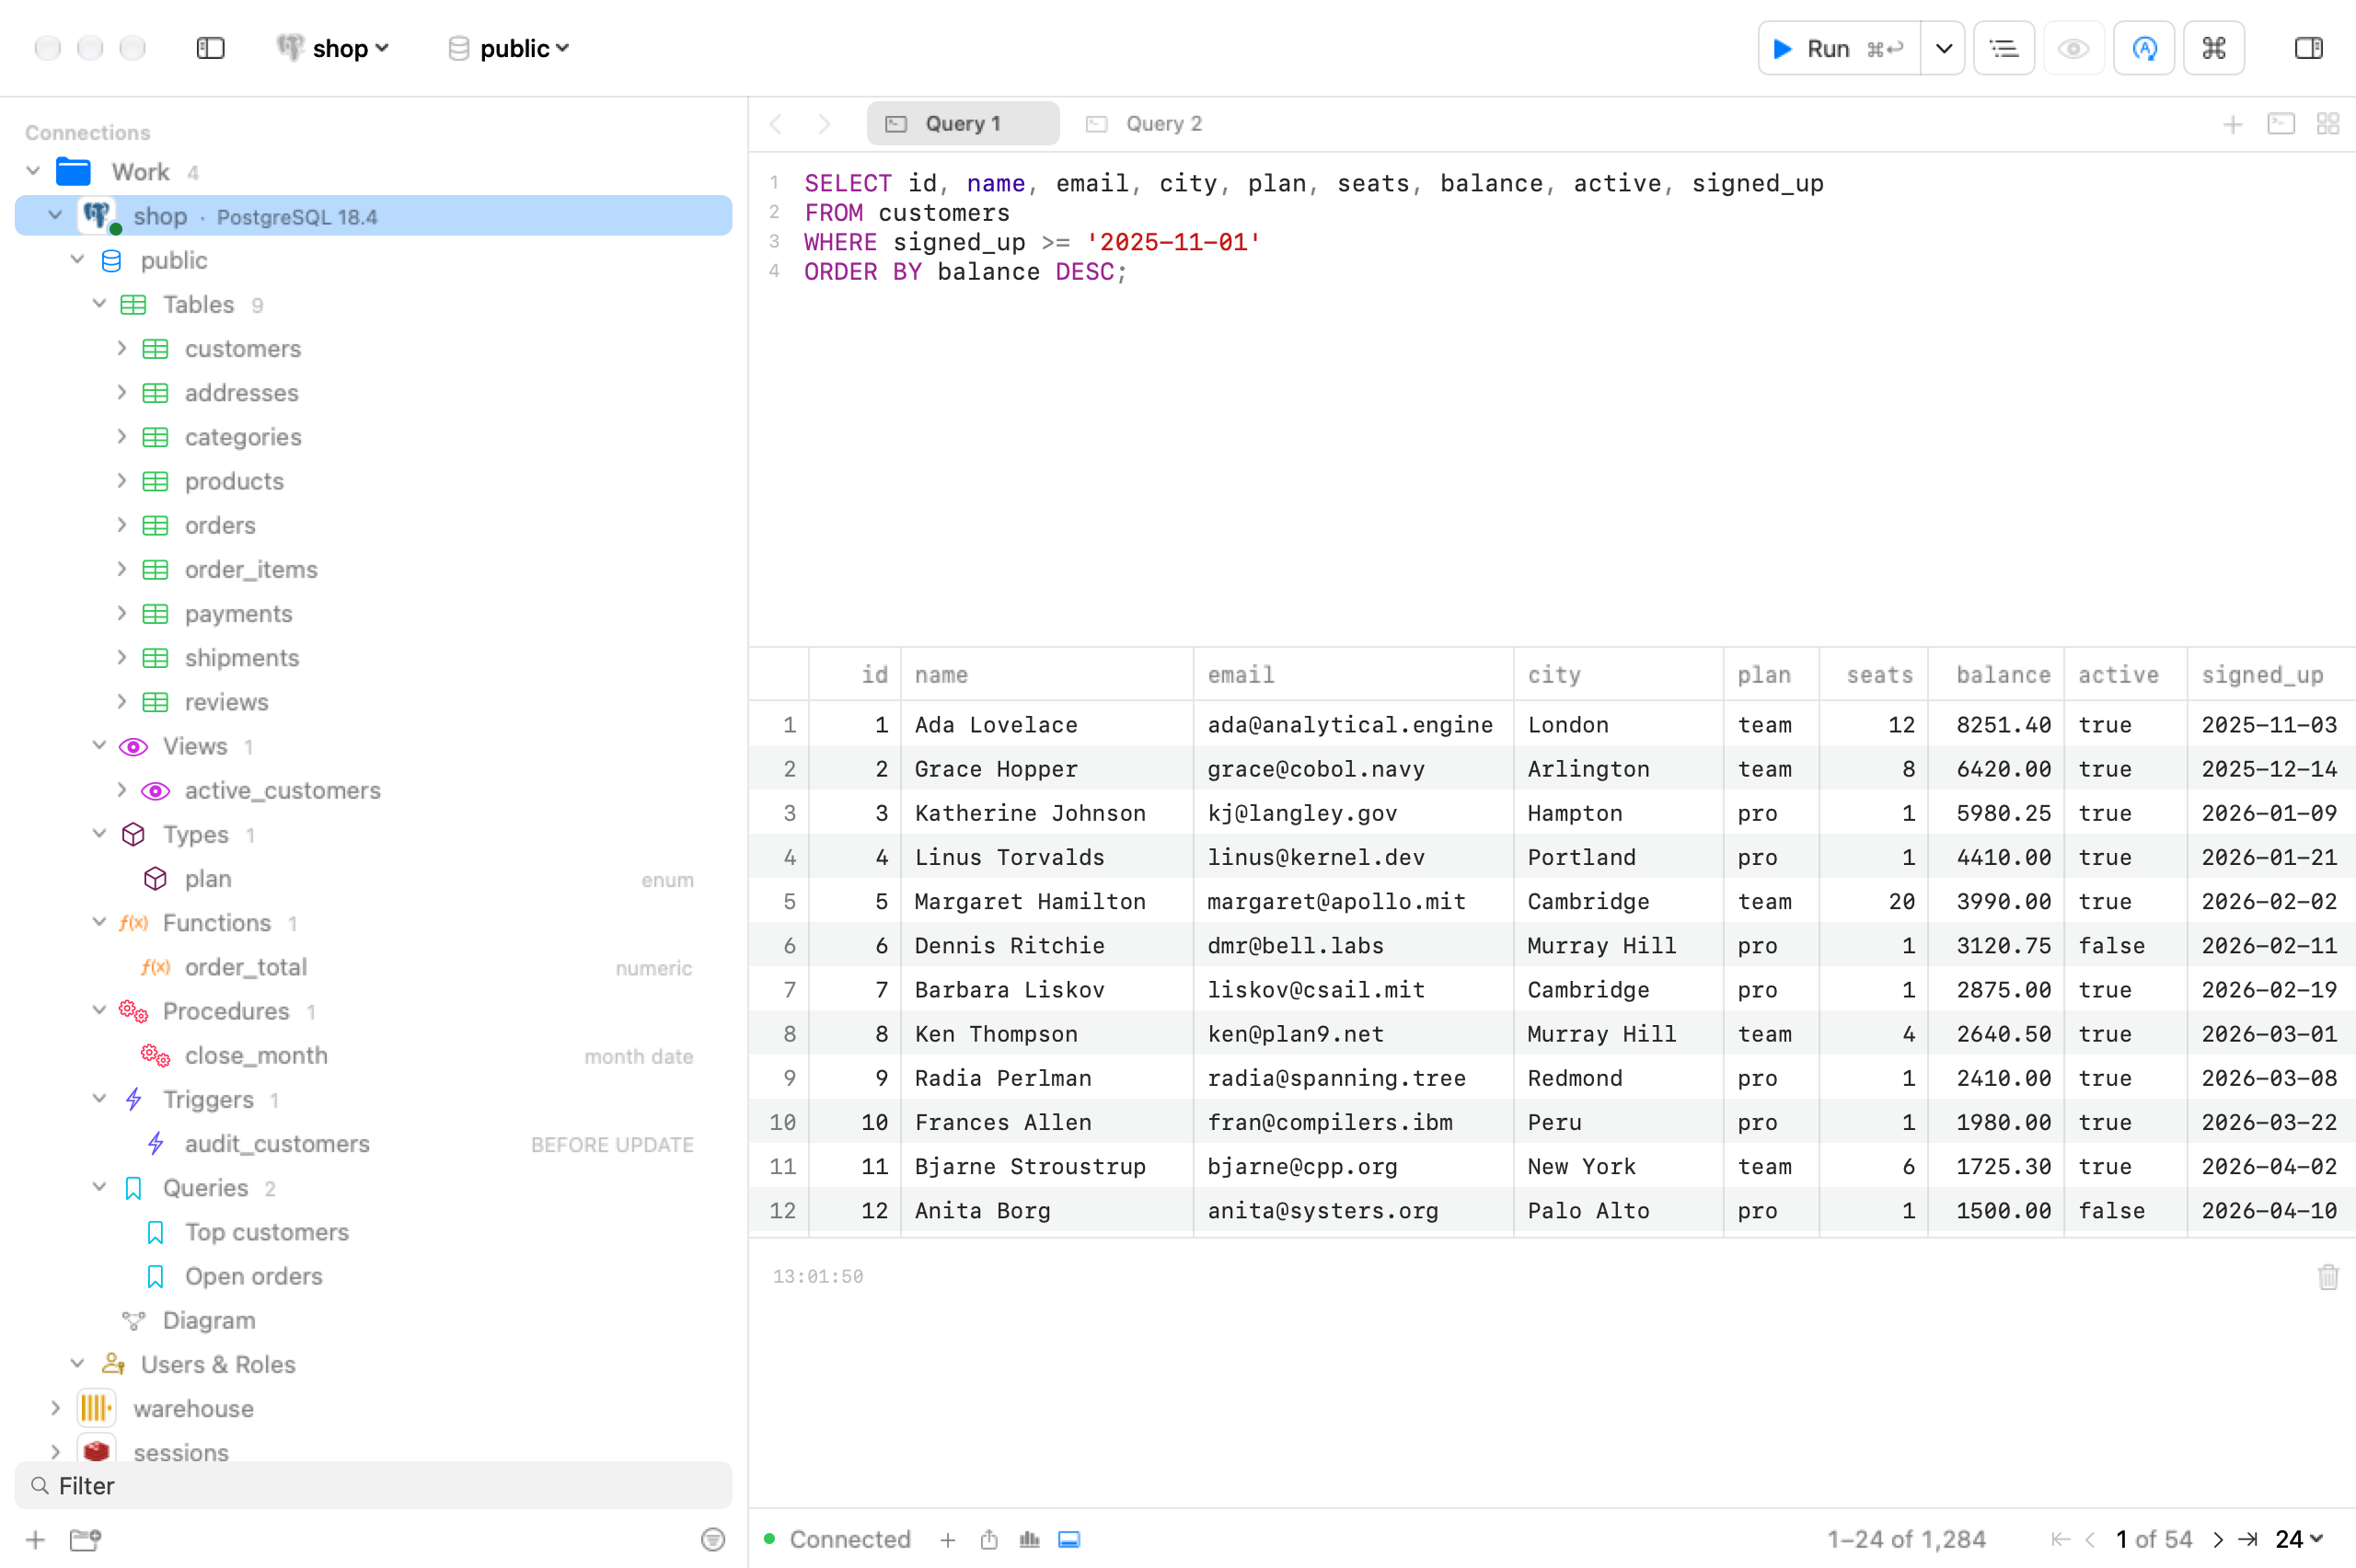Jump to the first results page
Image resolution: width=2356 pixels, height=1568 pixels.
tap(2059, 1539)
